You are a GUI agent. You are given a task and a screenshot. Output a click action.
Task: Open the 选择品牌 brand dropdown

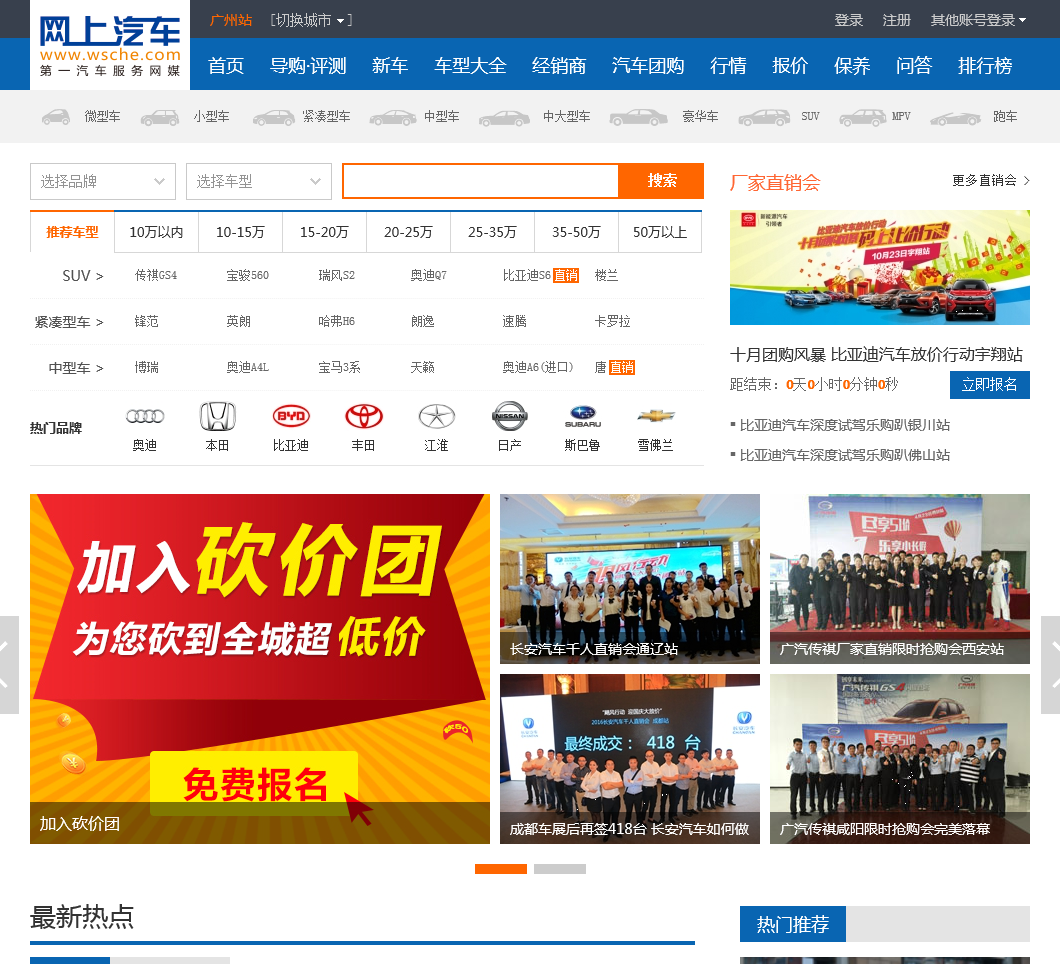(103, 181)
